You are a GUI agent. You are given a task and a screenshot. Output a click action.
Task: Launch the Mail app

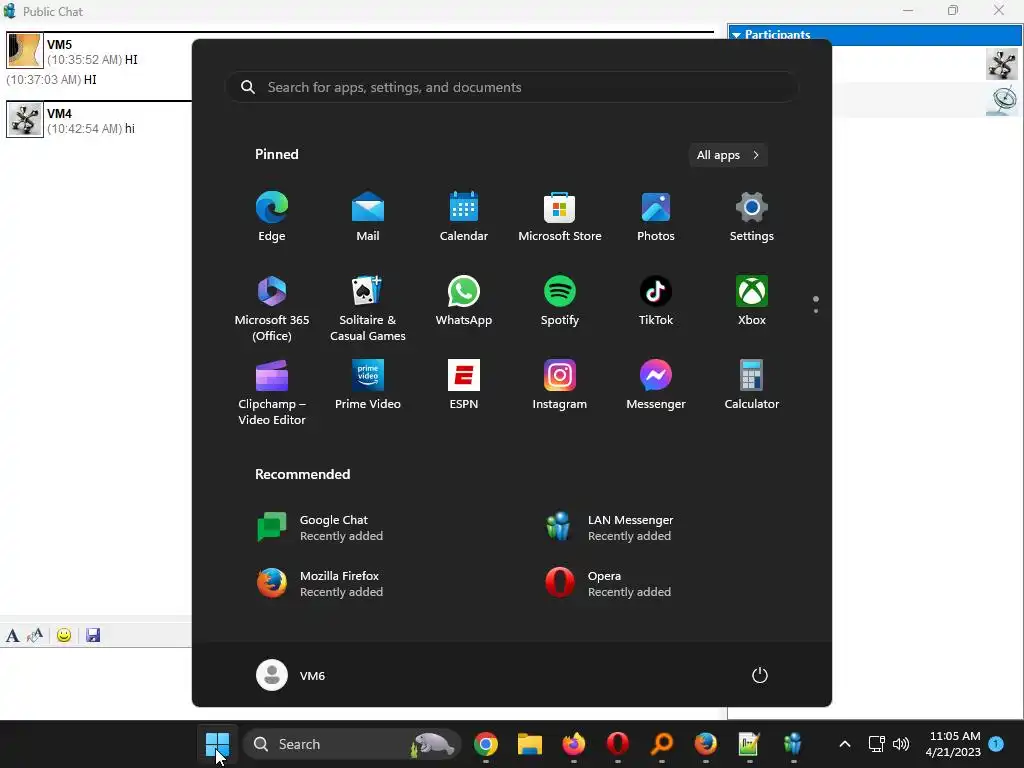pos(368,216)
